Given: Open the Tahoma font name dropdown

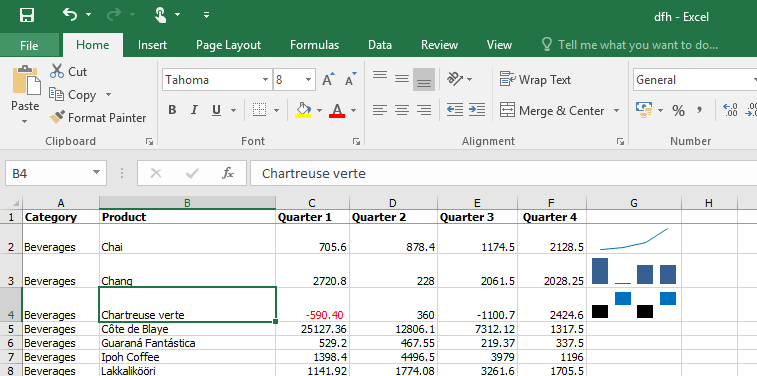Looking at the screenshot, I should click(266, 80).
